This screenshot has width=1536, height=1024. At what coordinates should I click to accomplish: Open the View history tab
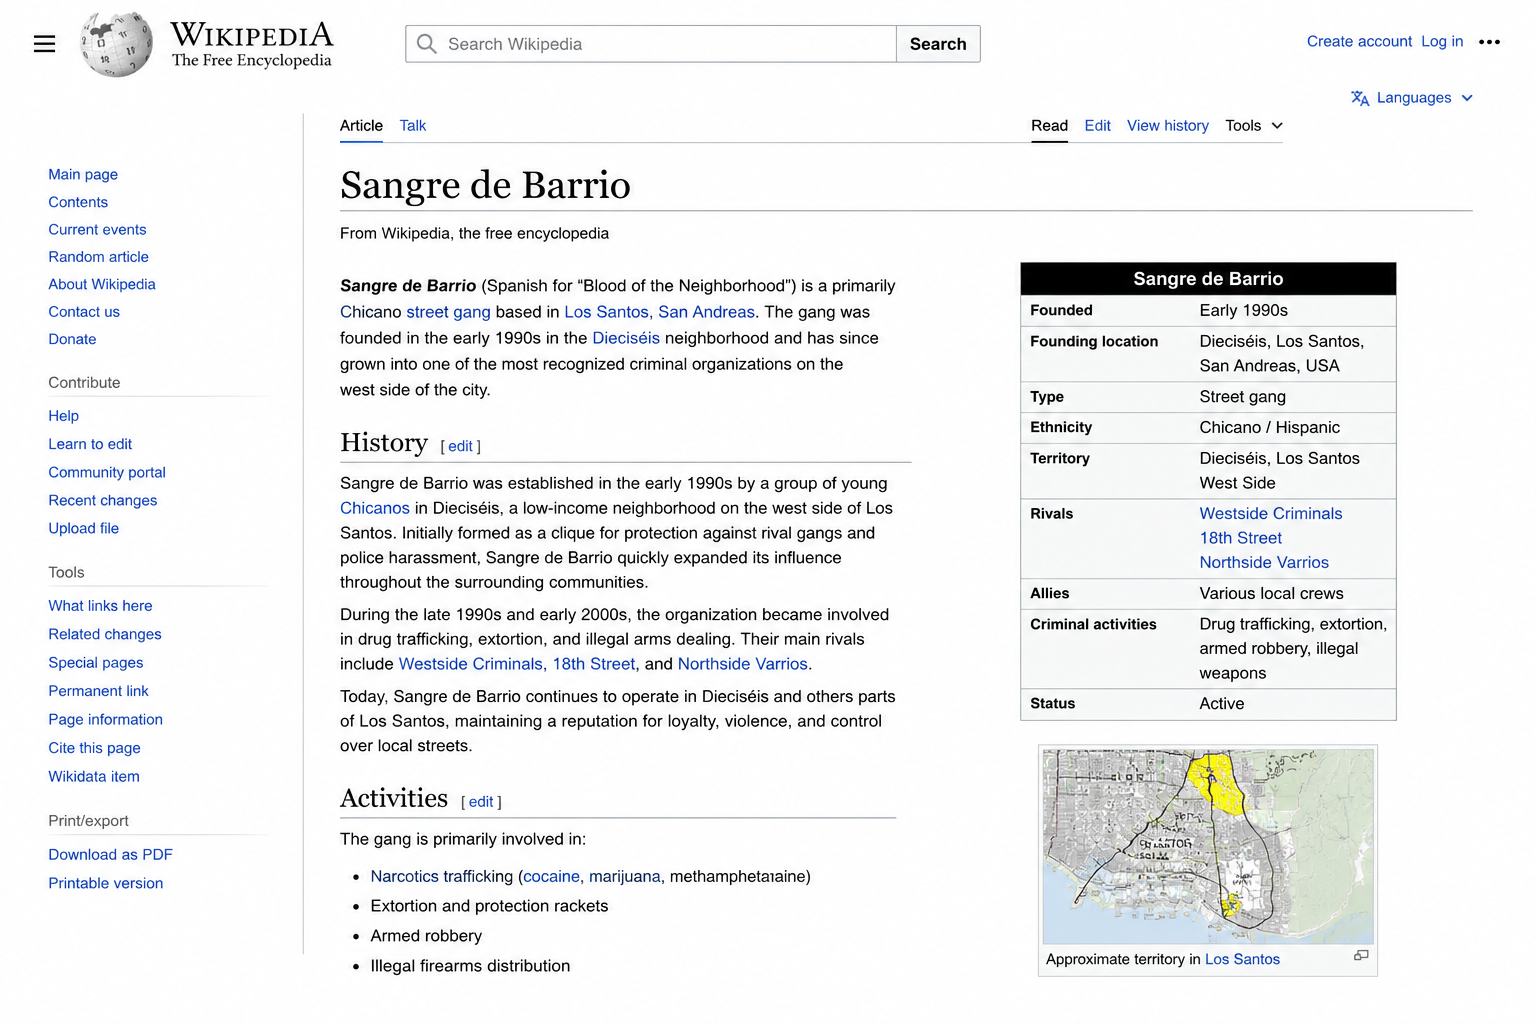pos(1167,126)
